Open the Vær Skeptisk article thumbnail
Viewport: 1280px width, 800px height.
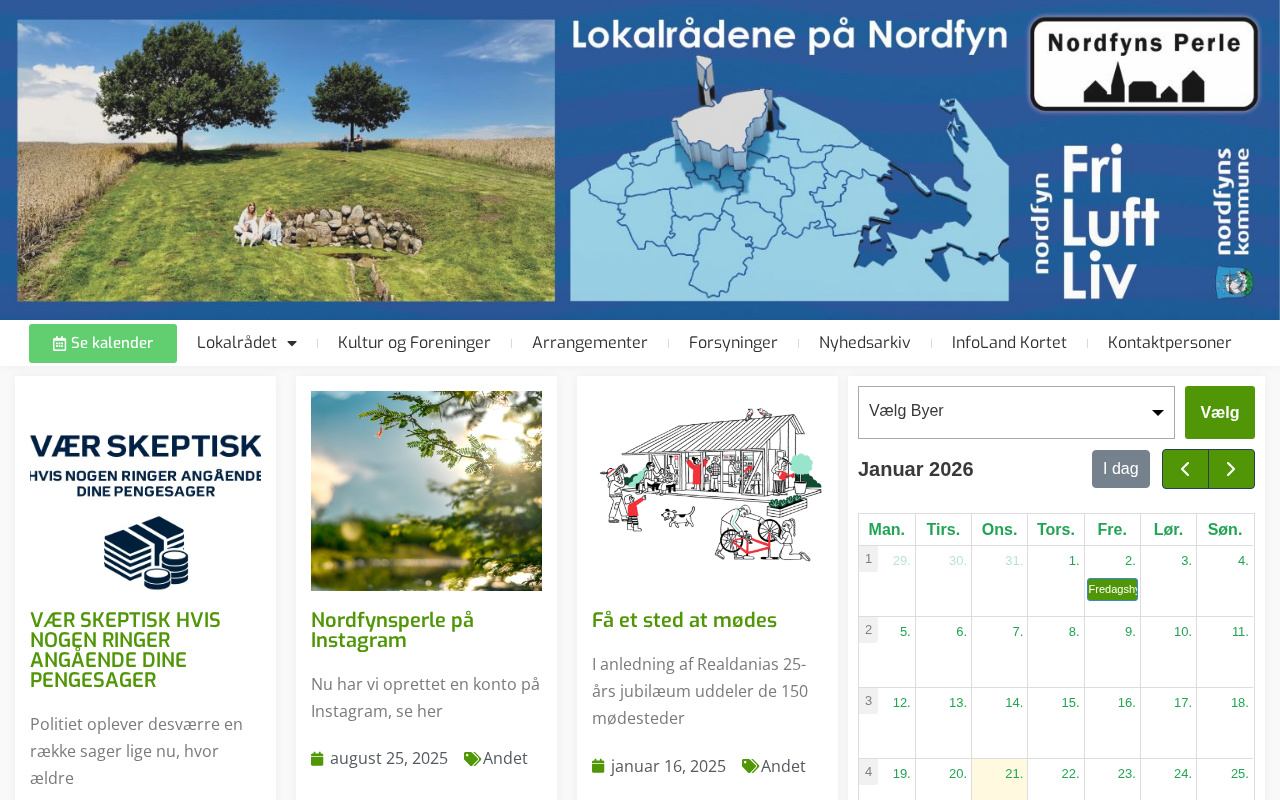[x=145, y=491]
